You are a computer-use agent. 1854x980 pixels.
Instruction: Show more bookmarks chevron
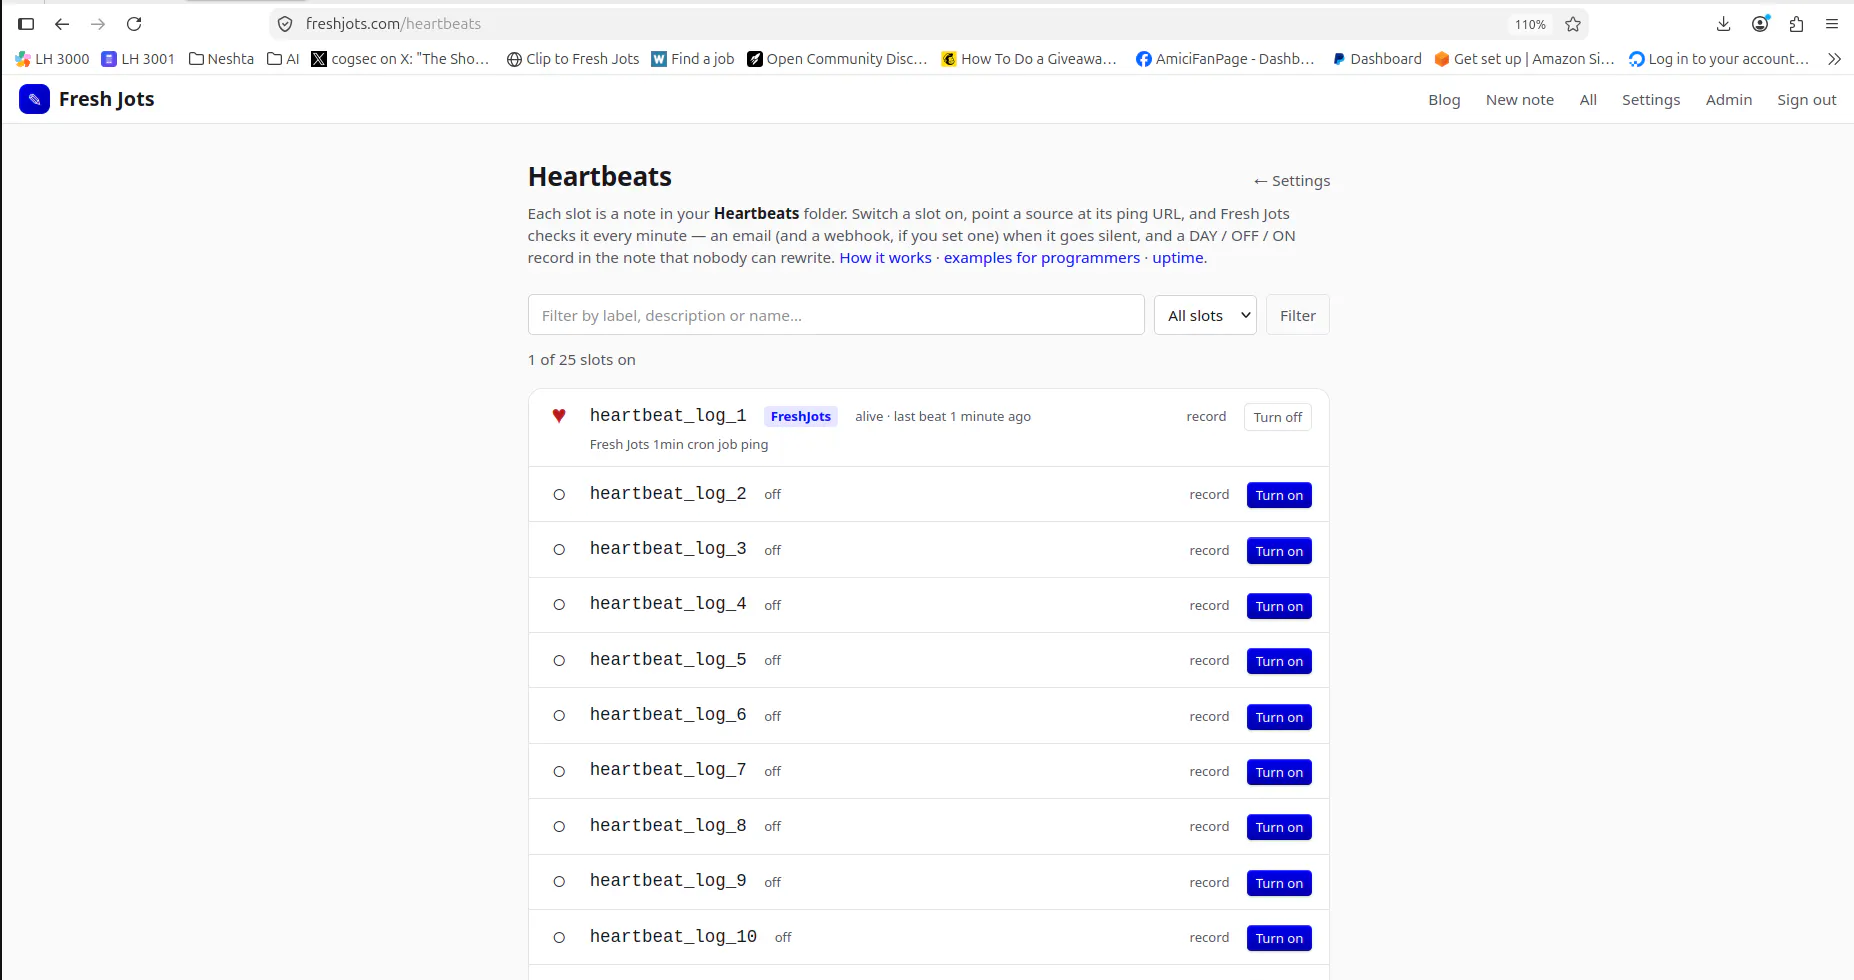(x=1834, y=59)
